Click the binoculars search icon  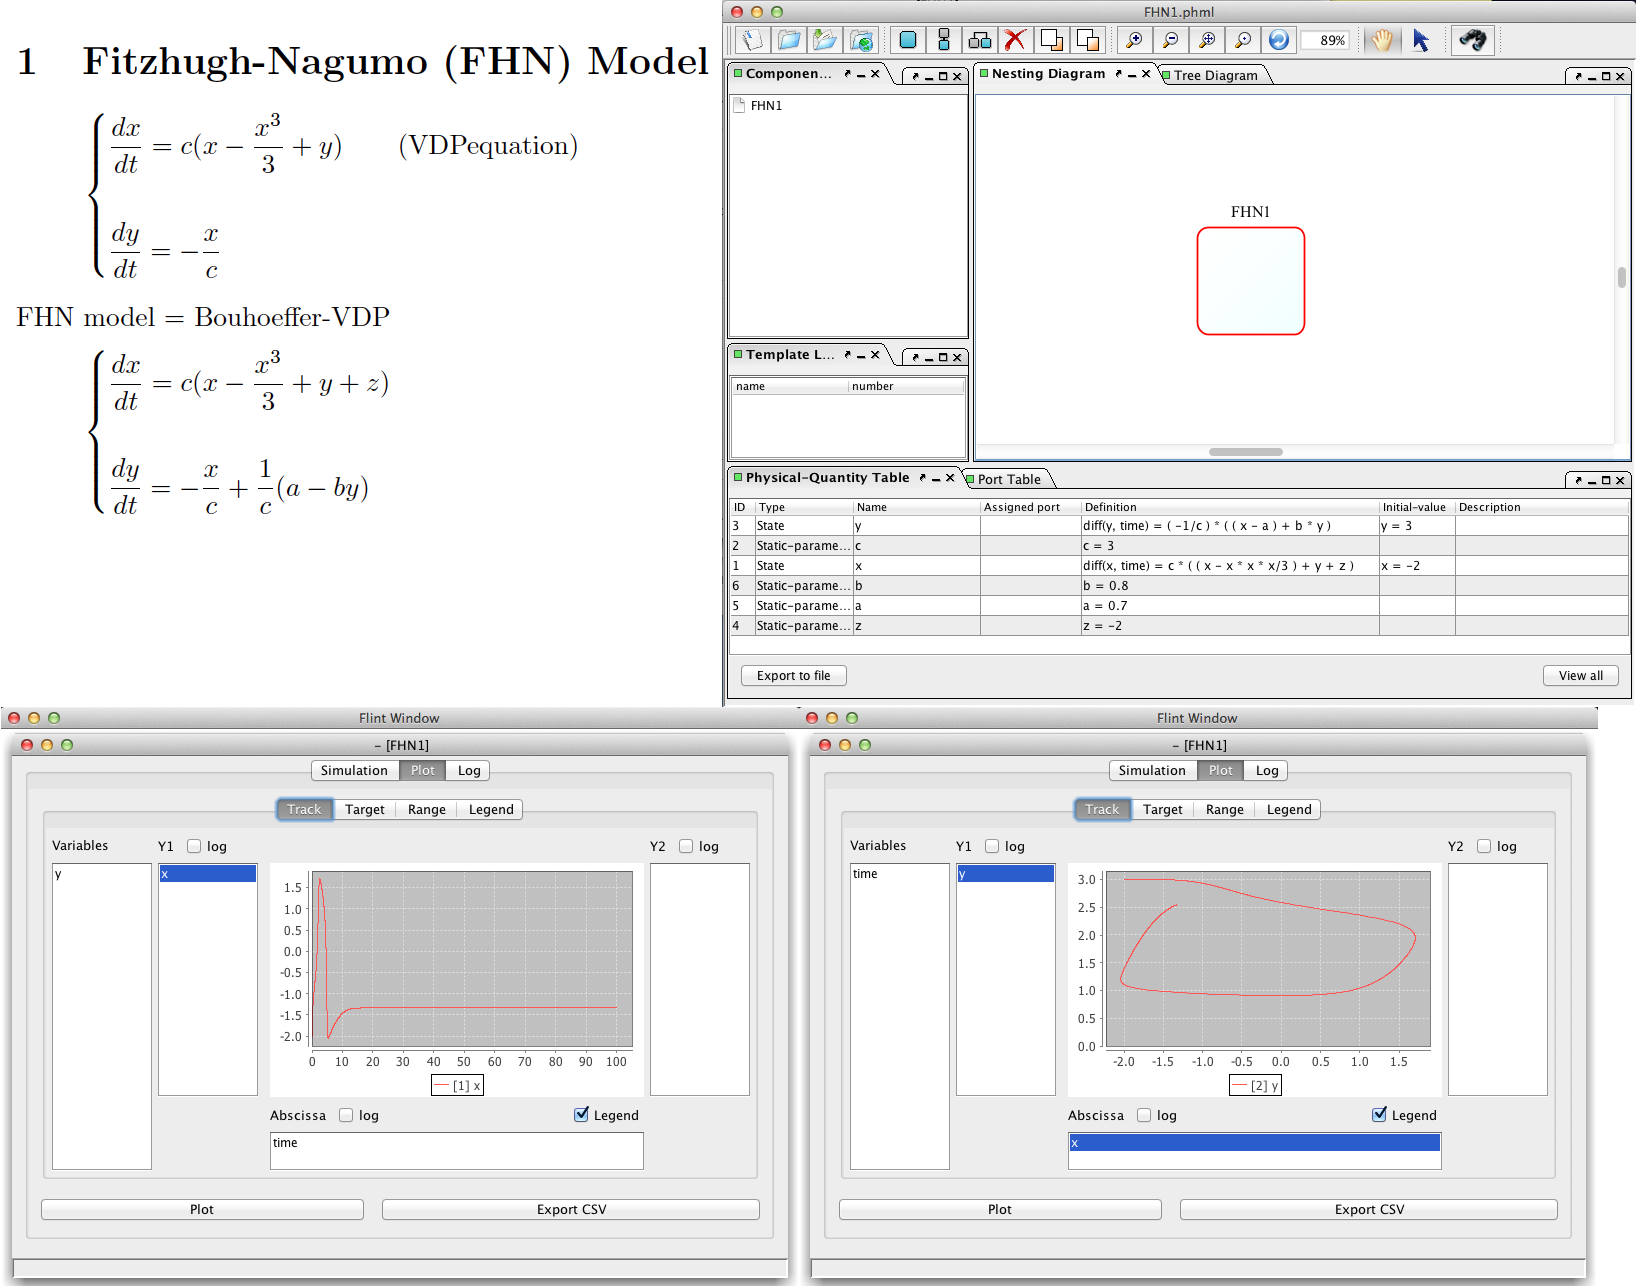(x=1472, y=40)
